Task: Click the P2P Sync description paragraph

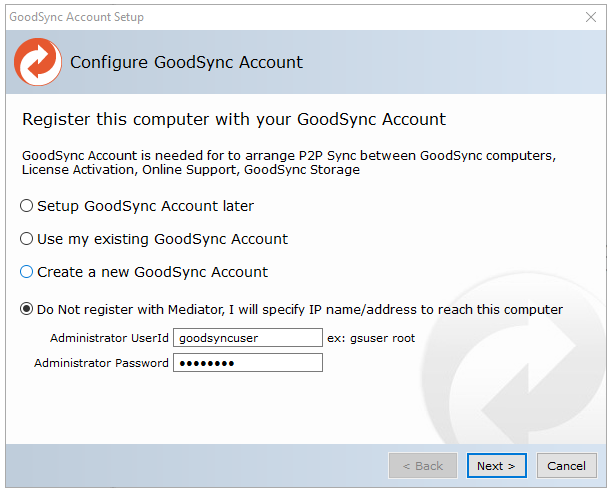Action: pos(288,163)
